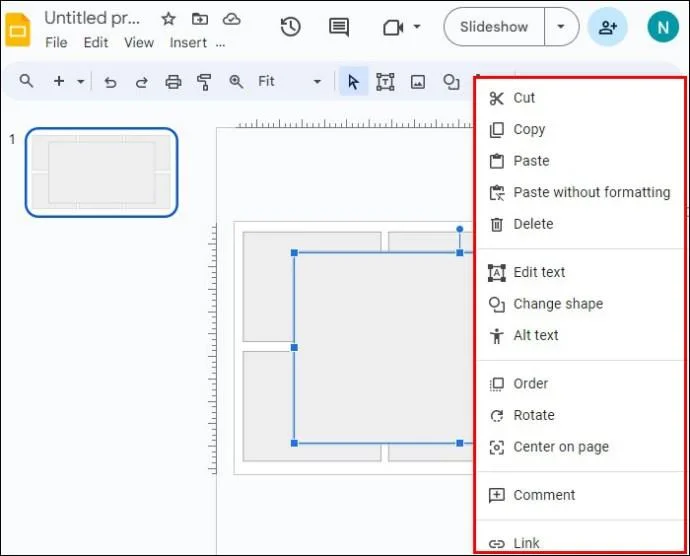Viewport: 690px width, 556px height.
Task: Add a Comment from context menu
Action: pyautogui.click(x=580, y=495)
